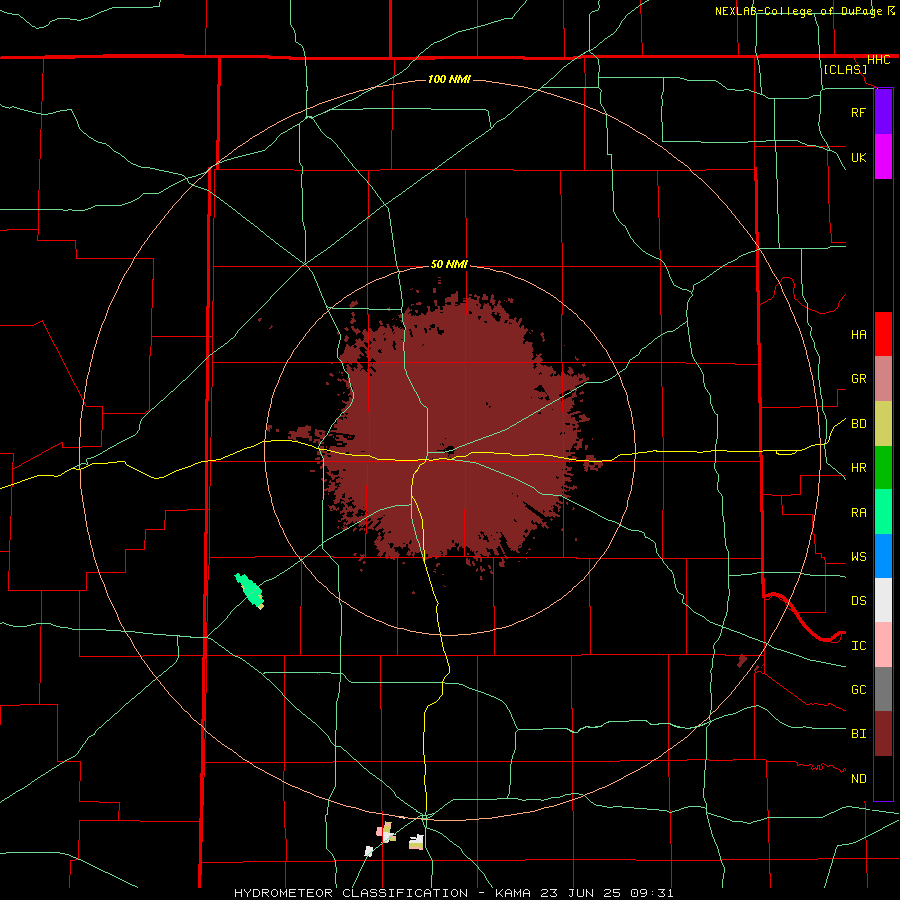
Task: Pick the gray GC legend color block
Action: (883, 689)
